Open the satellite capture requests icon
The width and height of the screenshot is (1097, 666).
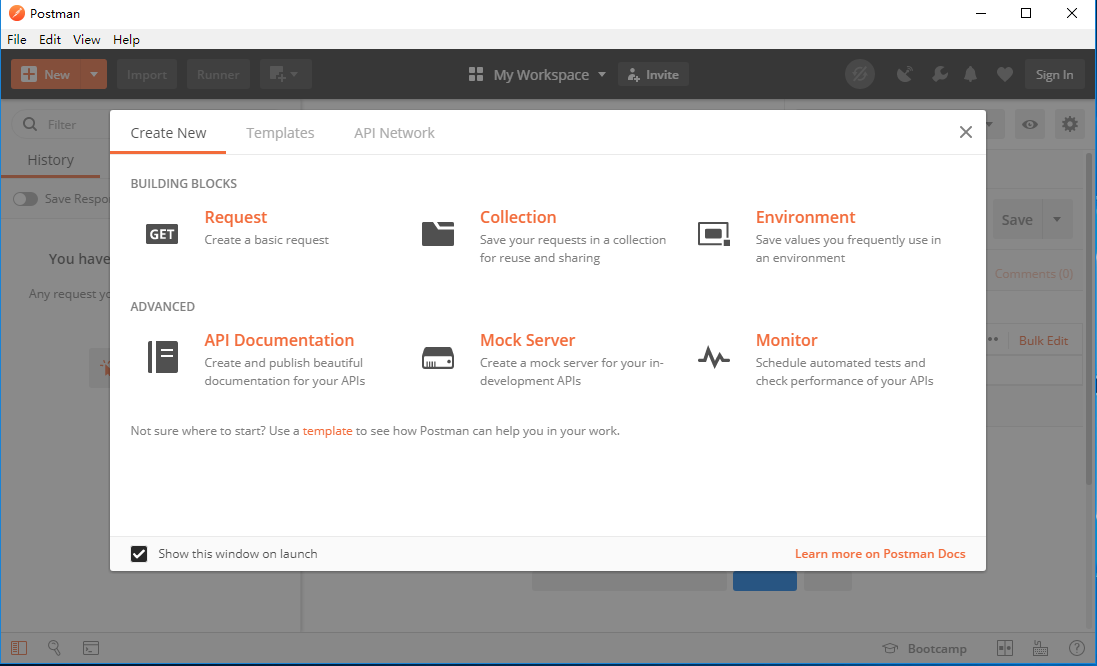point(905,74)
